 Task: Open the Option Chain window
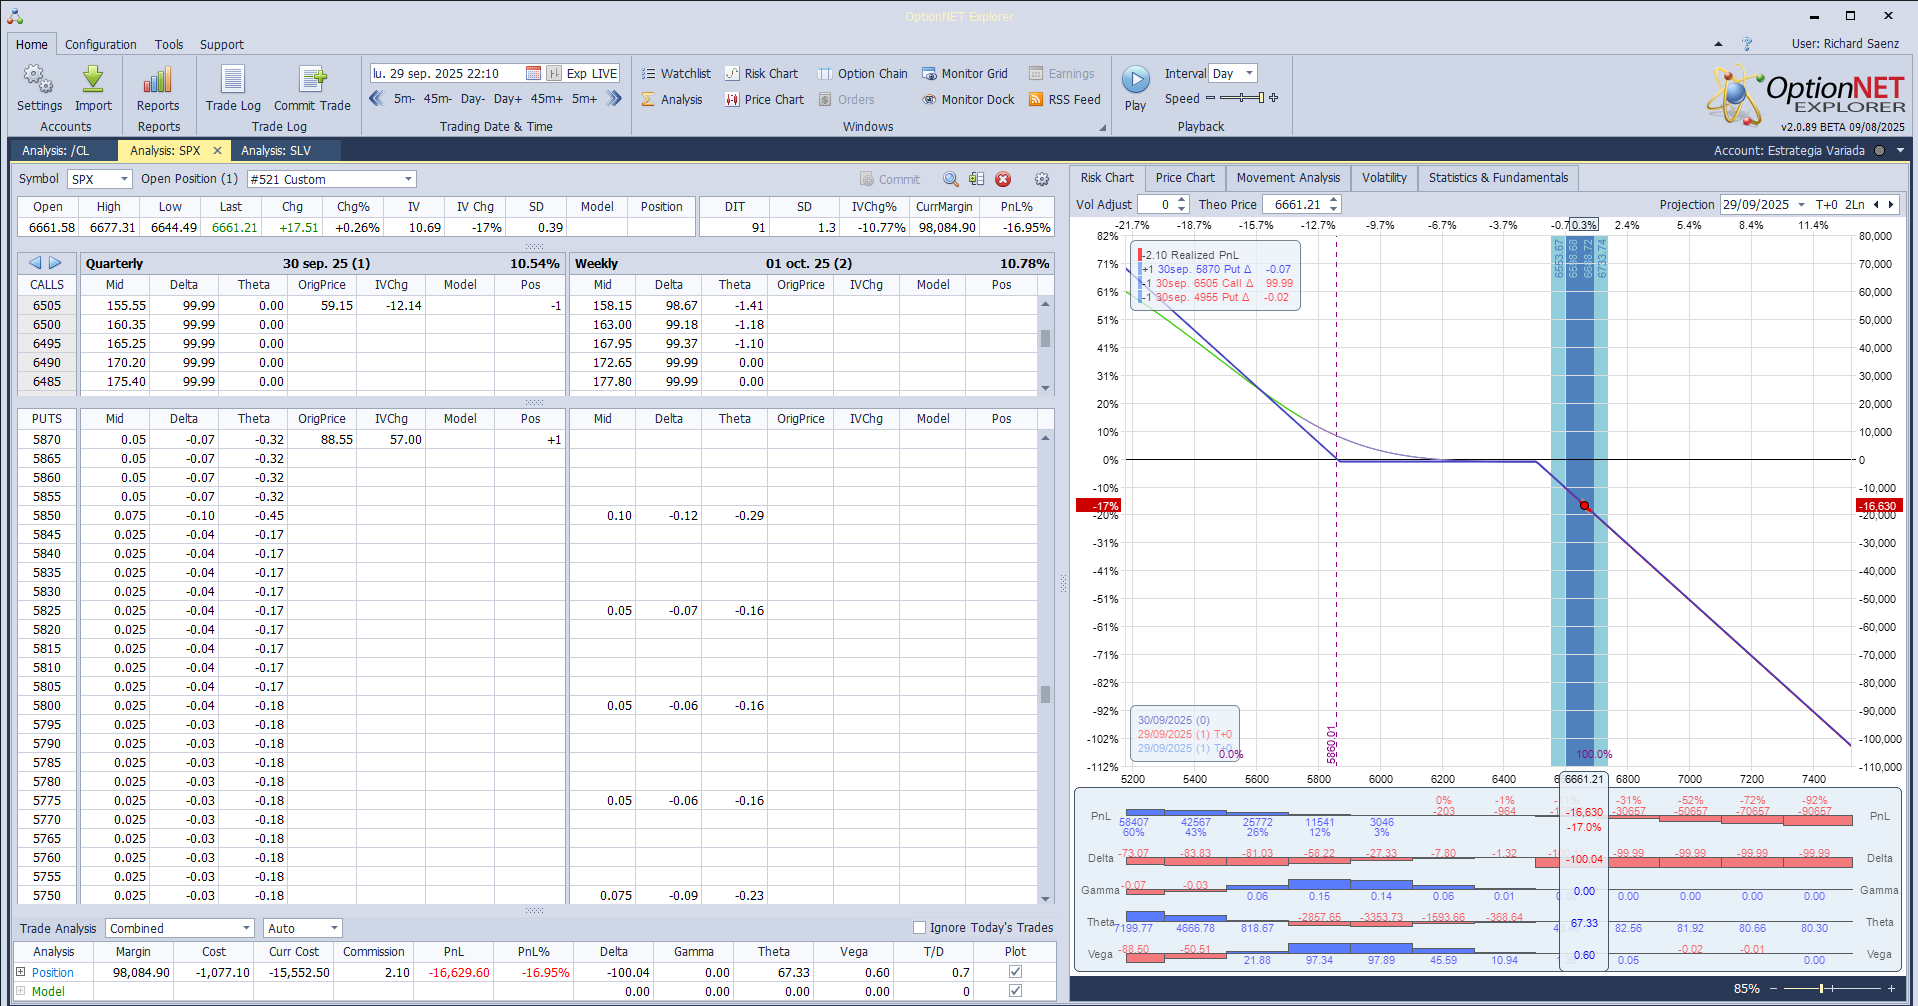(863, 73)
